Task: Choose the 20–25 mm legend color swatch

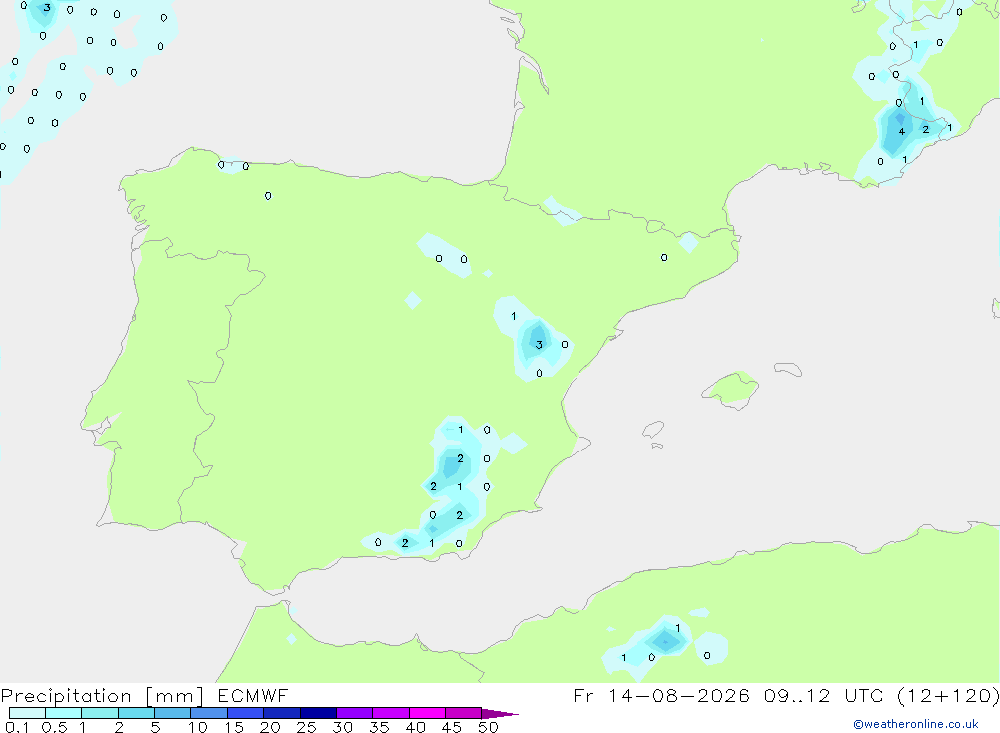Action: point(282,713)
